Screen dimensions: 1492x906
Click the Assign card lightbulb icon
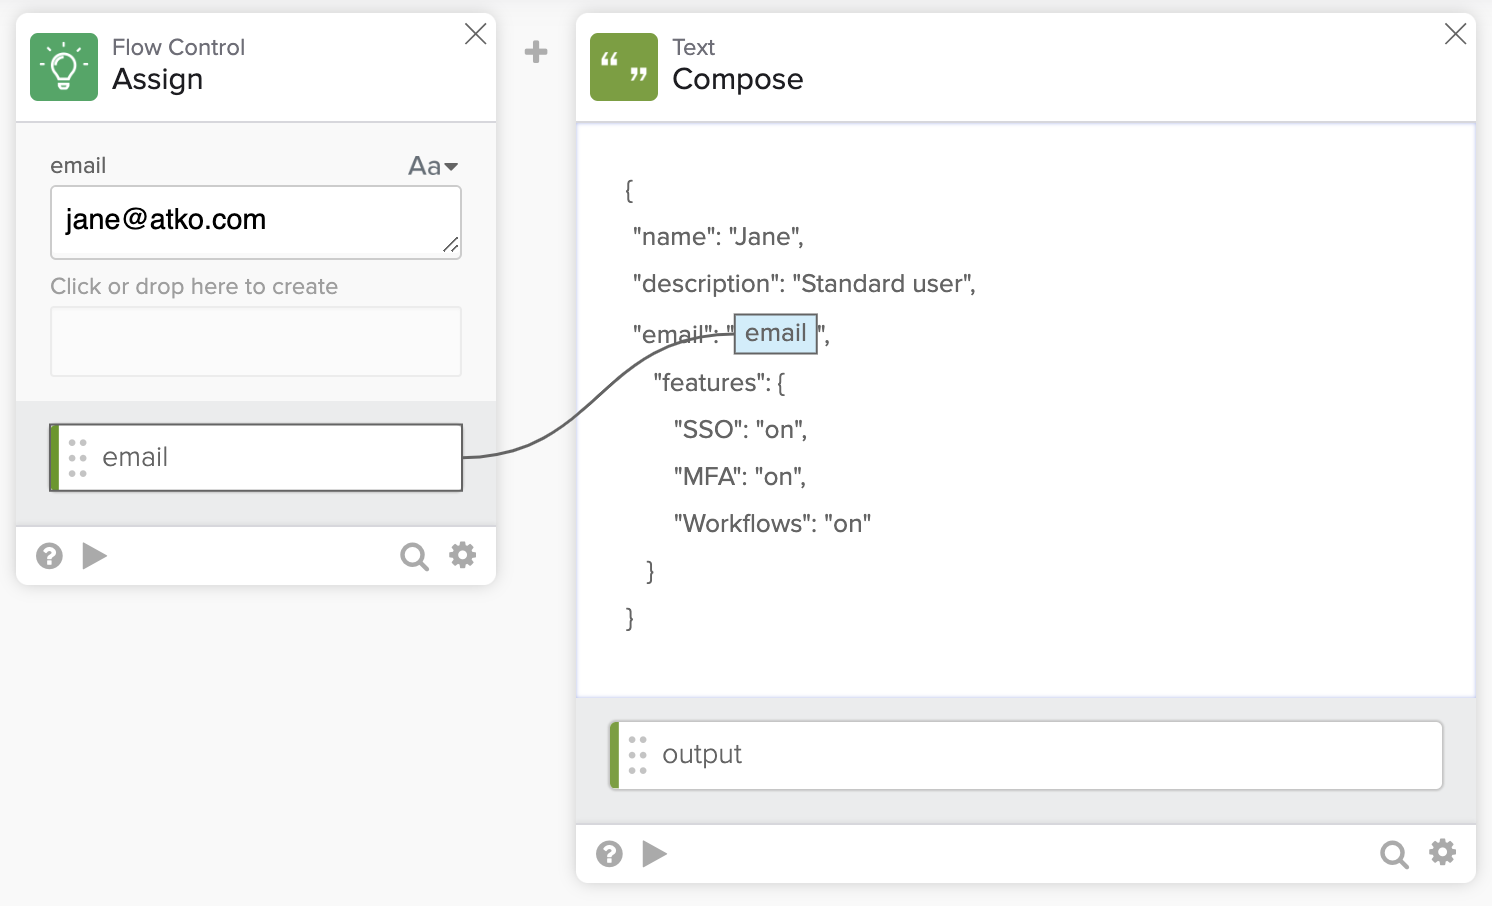click(x=64, y=67)
